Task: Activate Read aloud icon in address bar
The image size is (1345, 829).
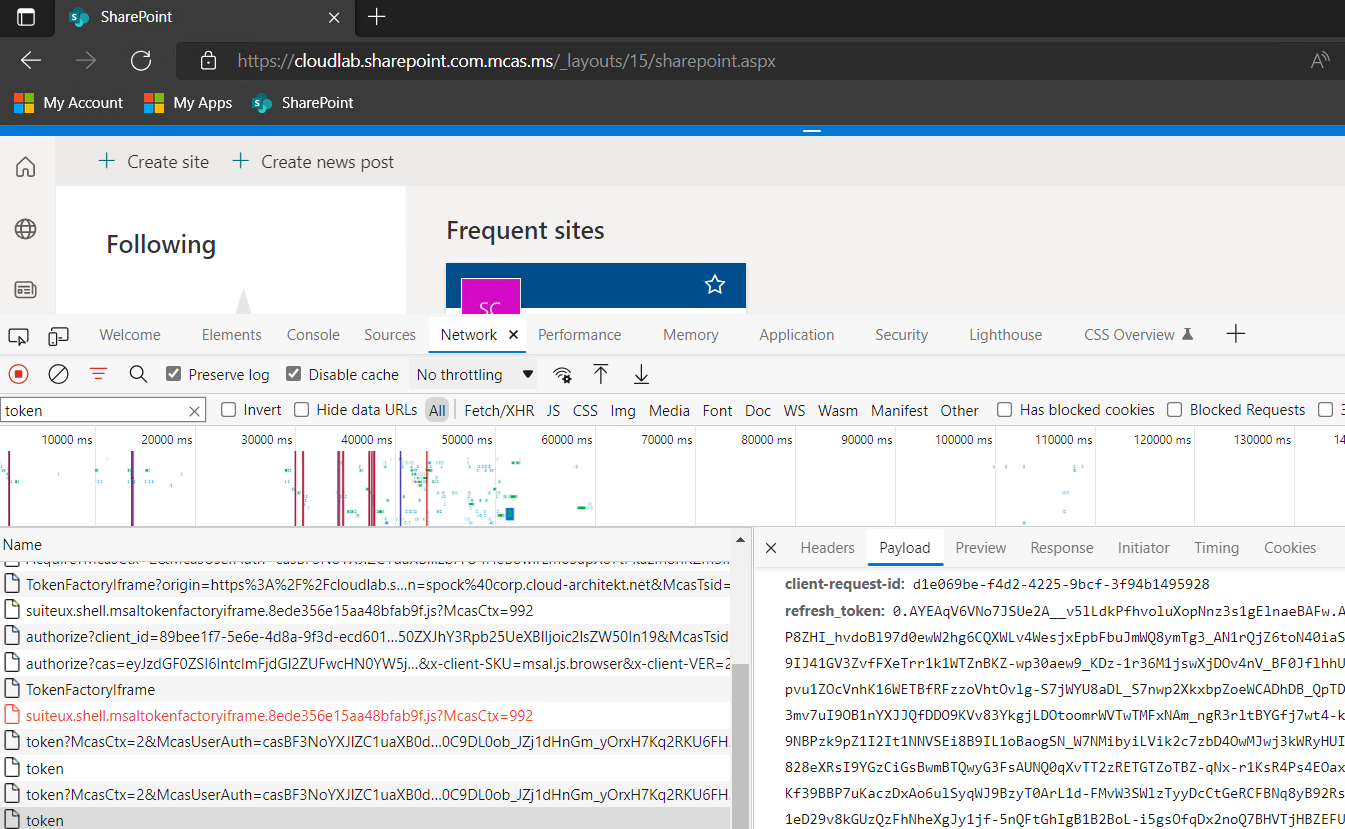Action: tap(1320, 61)
